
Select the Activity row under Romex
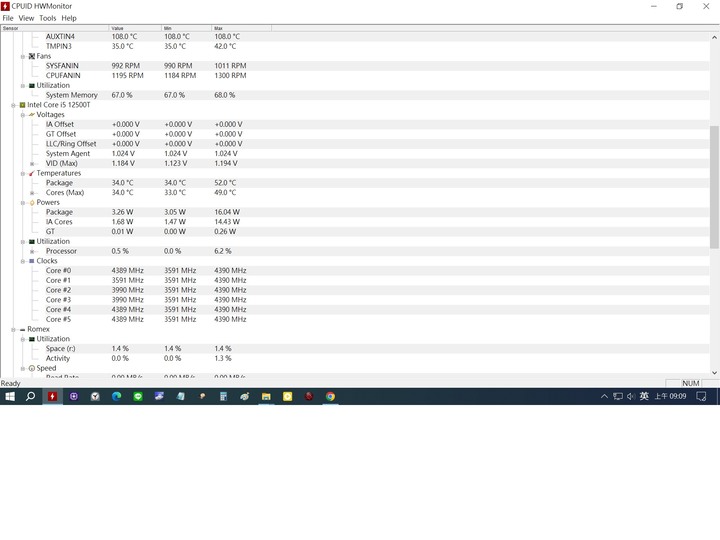point(355,358)
